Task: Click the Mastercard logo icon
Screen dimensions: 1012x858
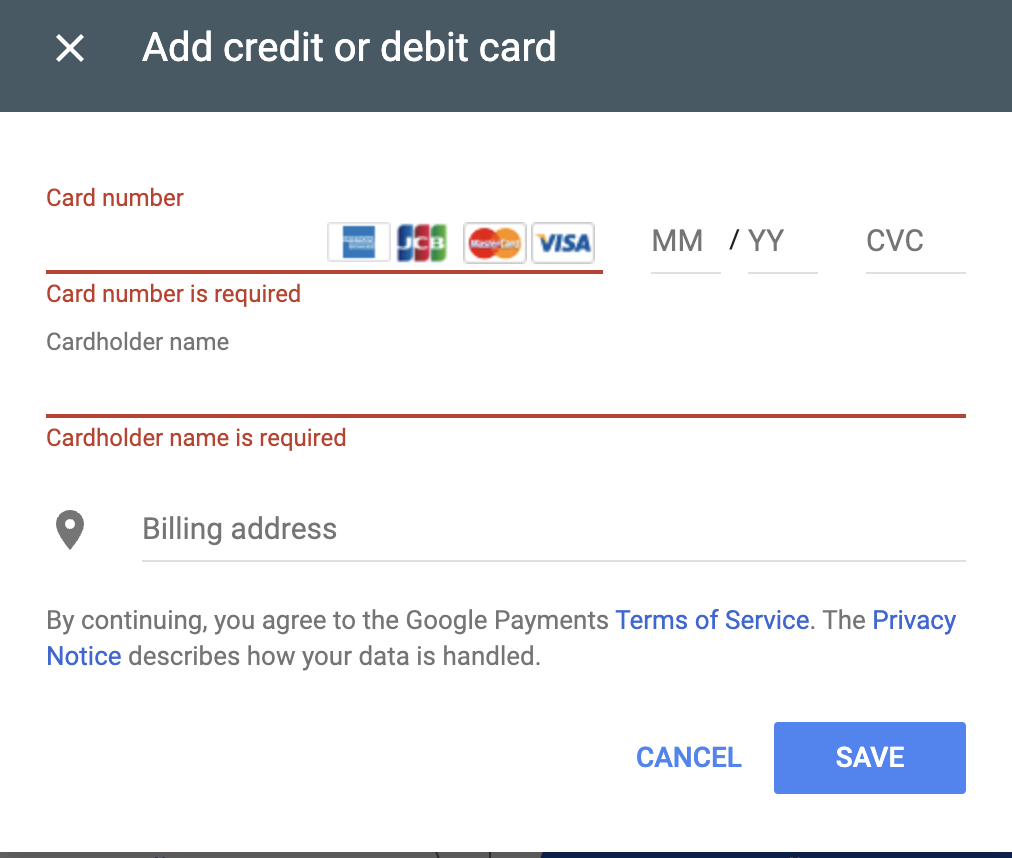Action: pos(495,242)
